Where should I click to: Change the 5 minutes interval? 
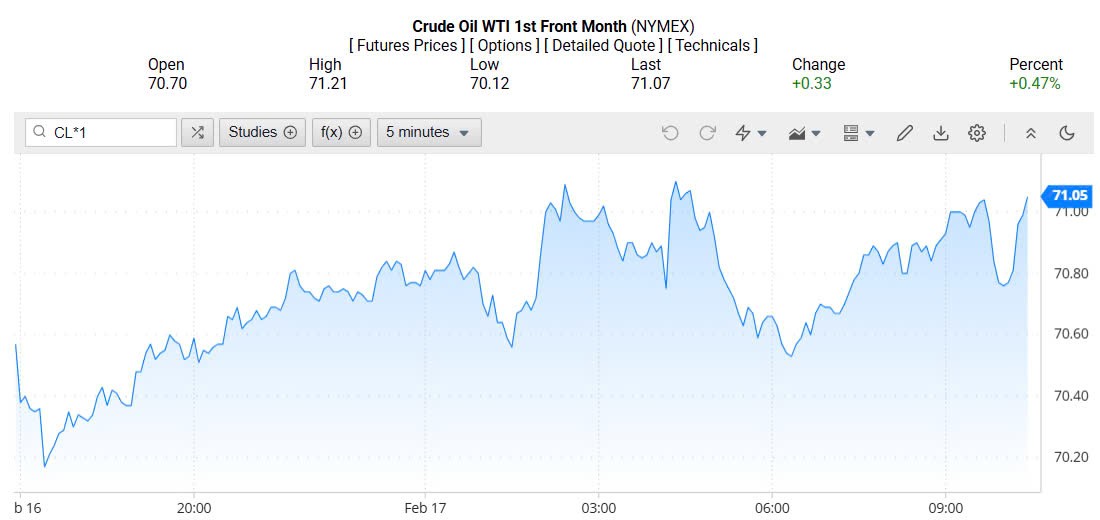(x=429, y=132)
